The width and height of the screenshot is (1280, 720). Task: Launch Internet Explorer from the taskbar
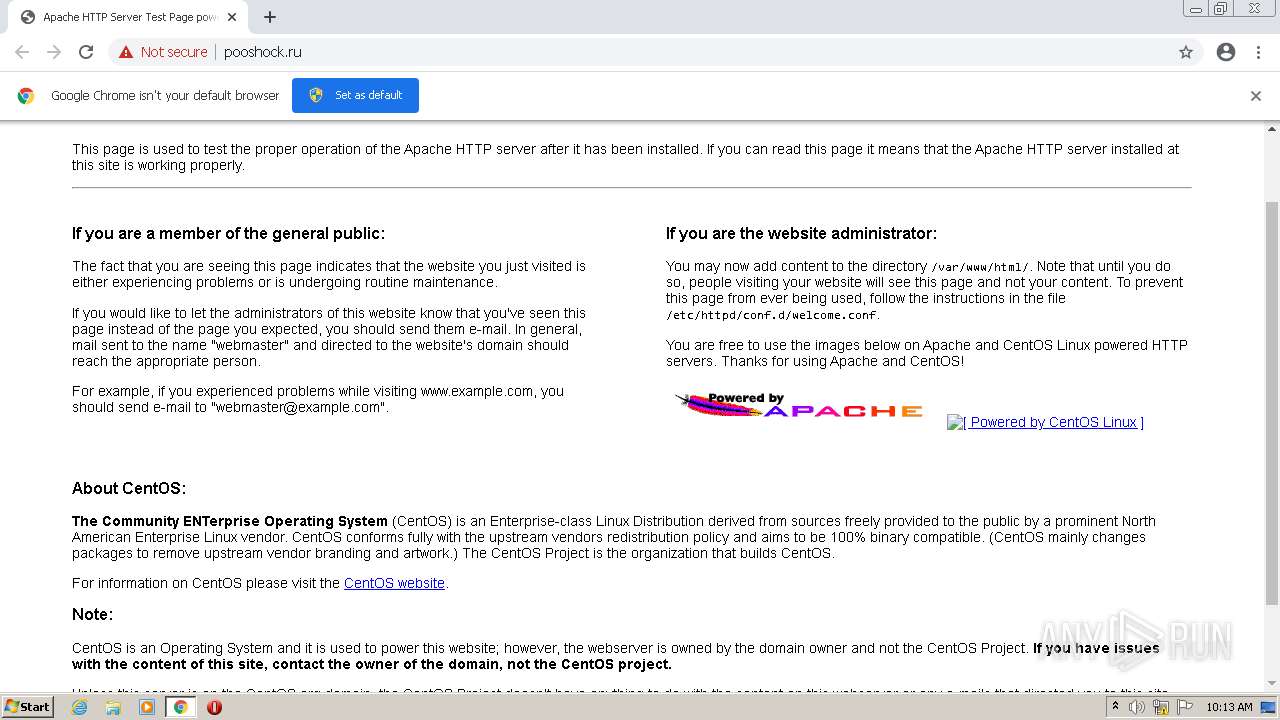79,707
